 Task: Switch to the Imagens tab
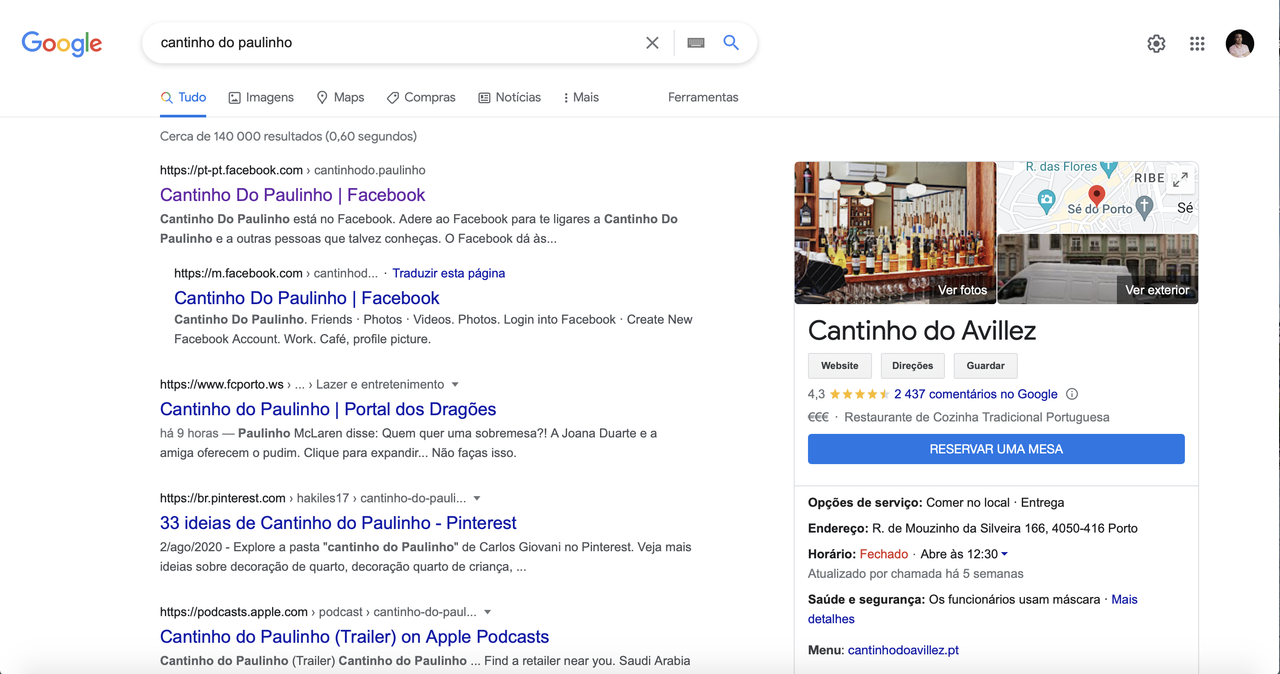click(261, 97)
